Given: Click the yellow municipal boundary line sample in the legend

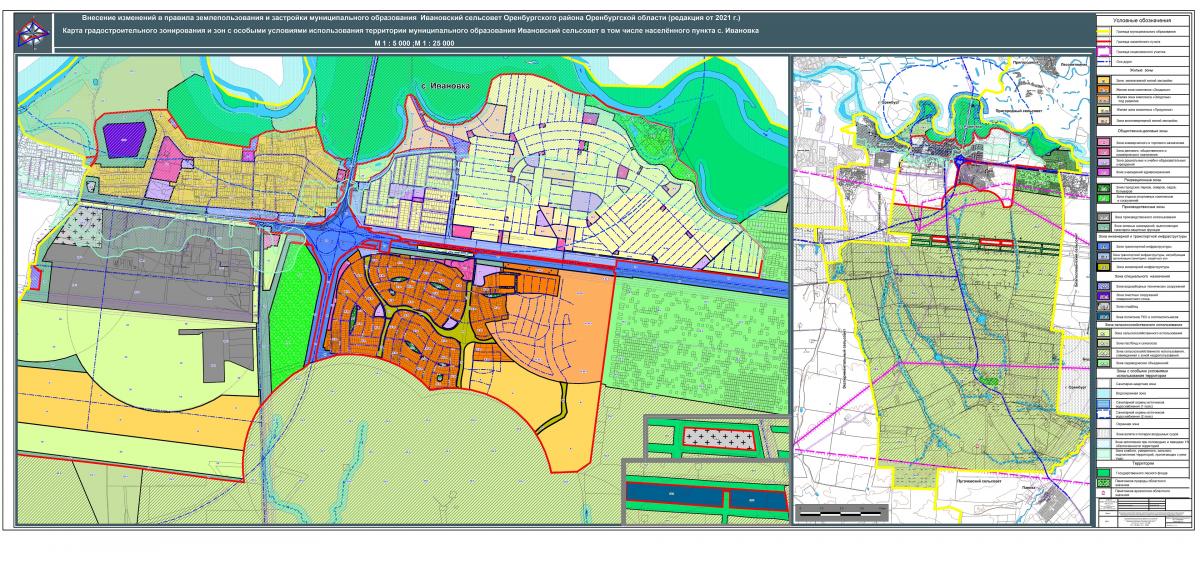Looking at the screenshot, I should pyautogui.click(x=1103, y=32).
